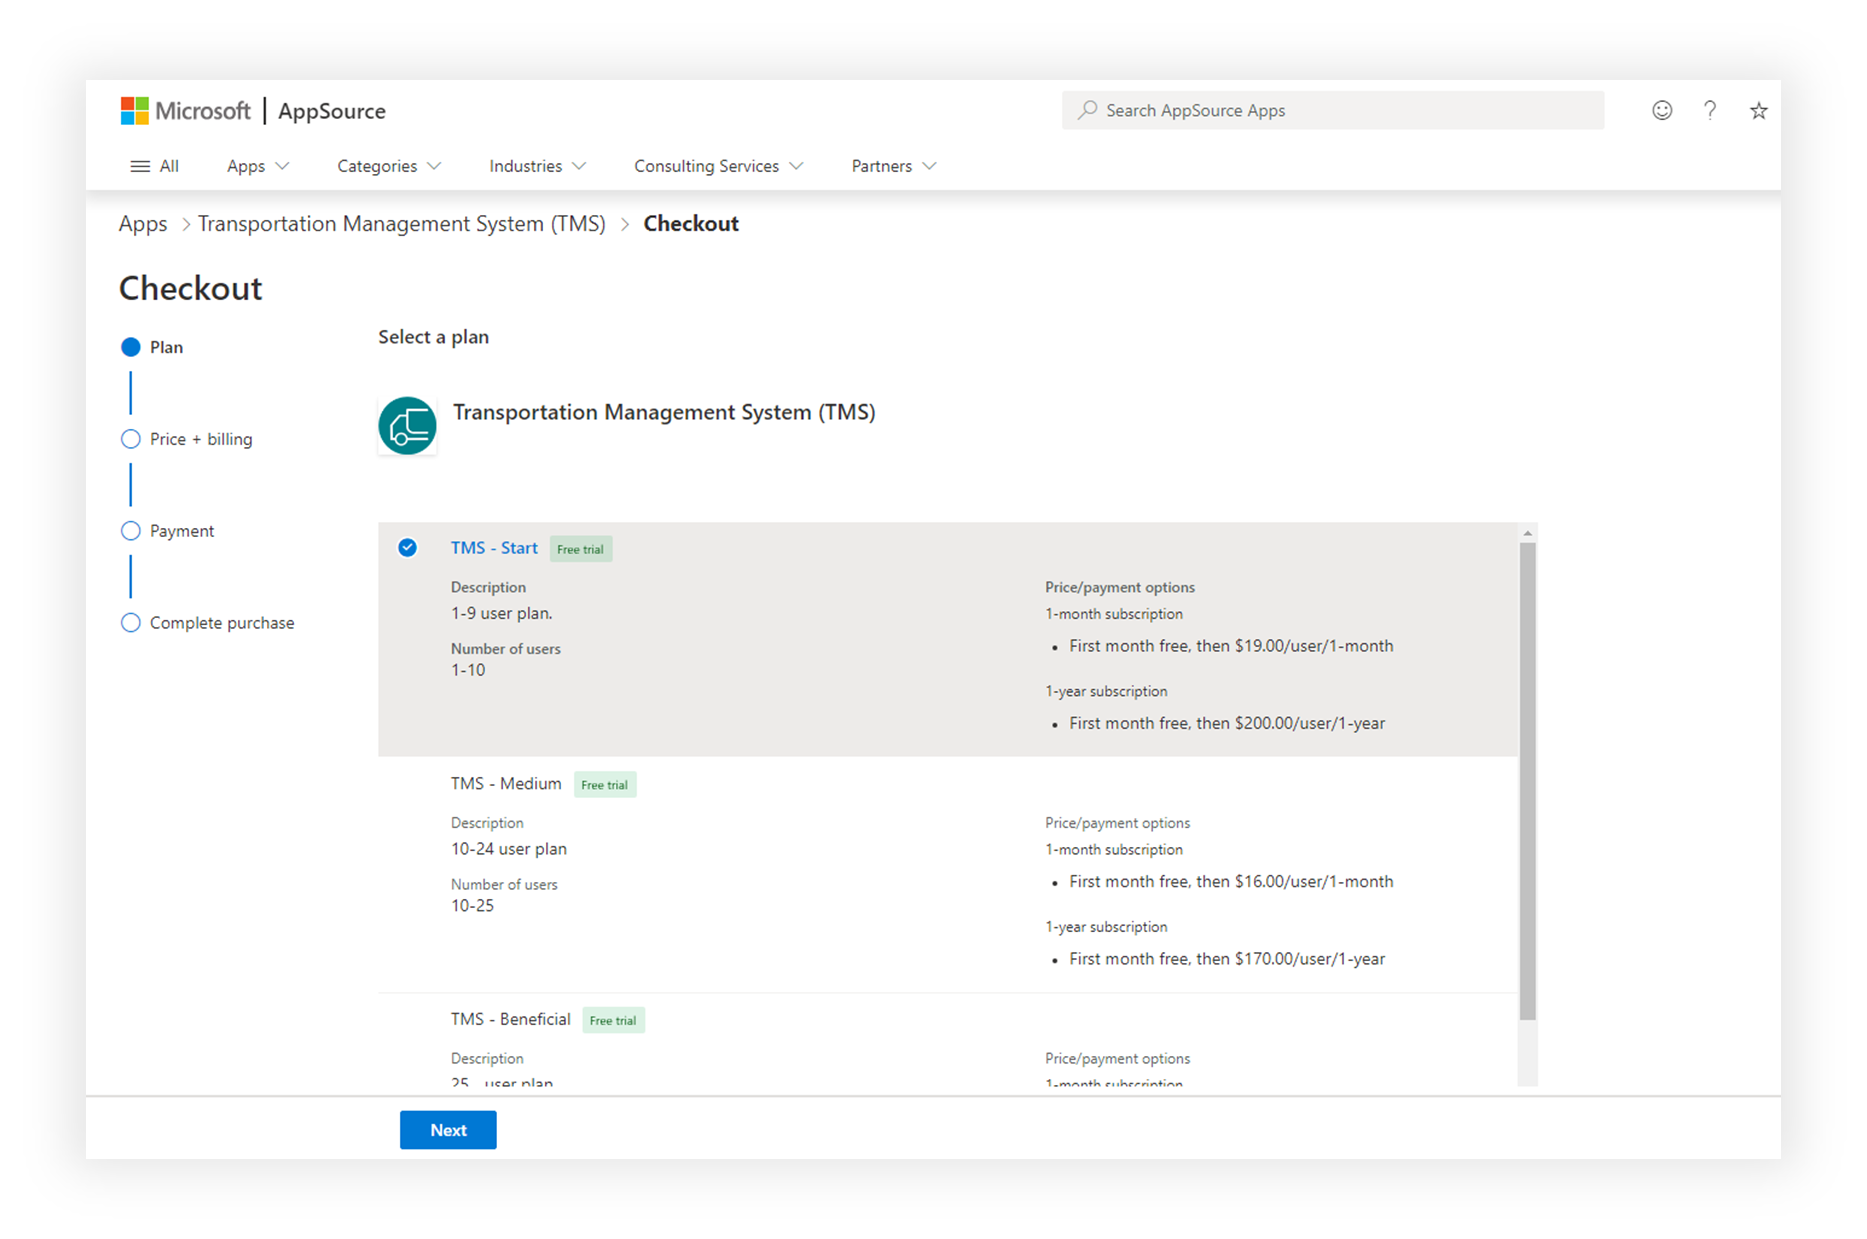Screen dimensions: 1867x1239
Task: Open the feedback smiley icon
Action: tap(1661, 111)
